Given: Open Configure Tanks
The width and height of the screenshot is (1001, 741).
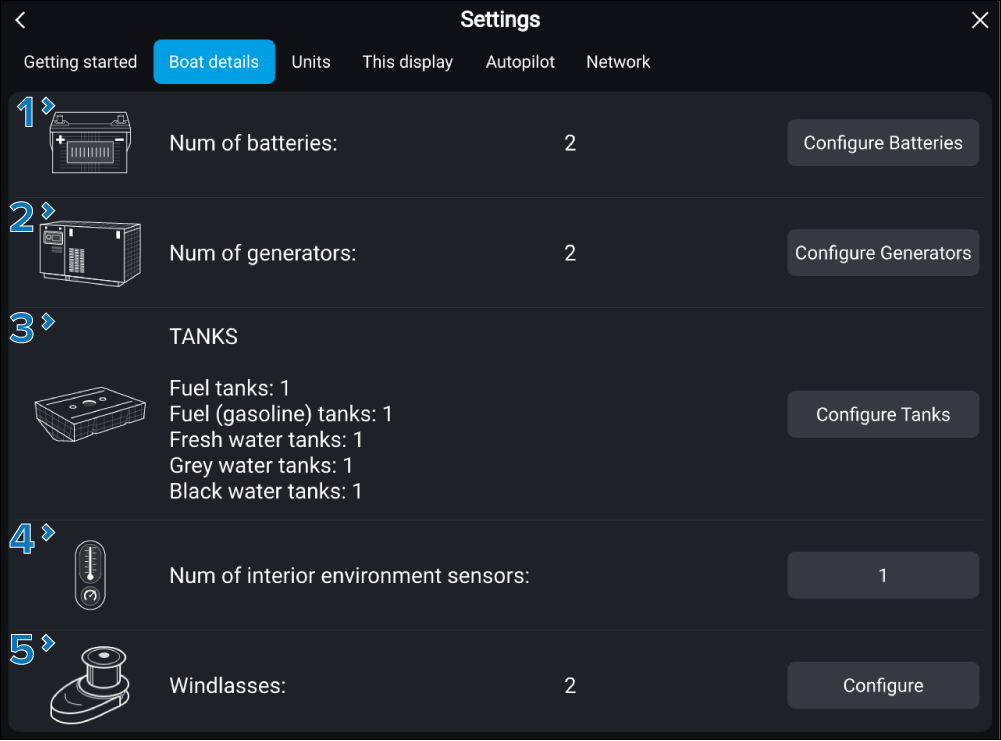Looking at the screenshot, I should pyautogui.click(x=883, y=414).
